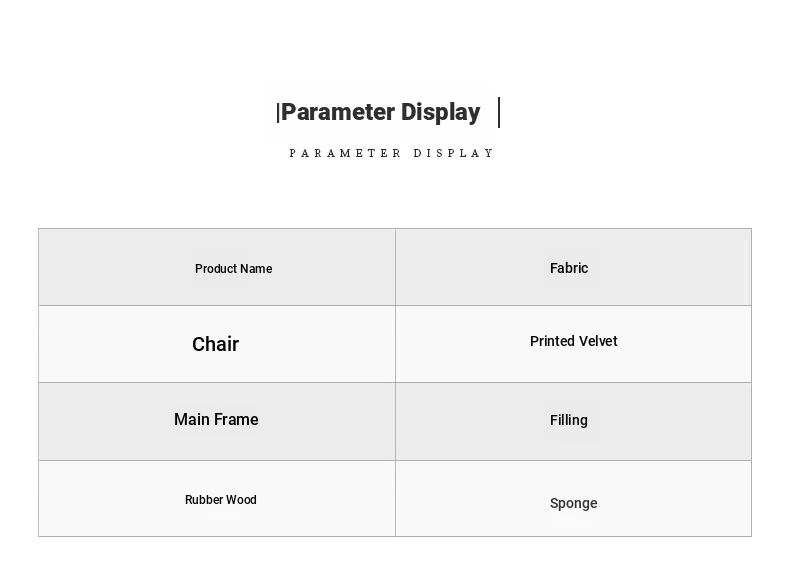
Task: Click the divider between Main Frame and Filling cells
Action: tap(395, 421)
